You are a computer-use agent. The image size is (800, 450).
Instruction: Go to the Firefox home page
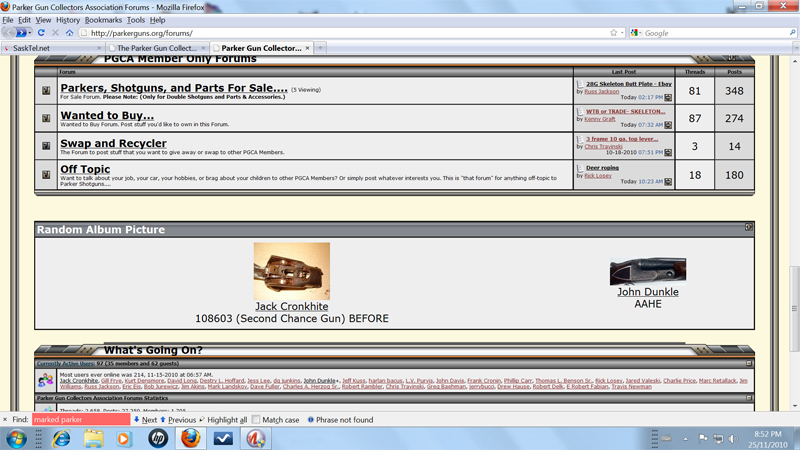69,33
